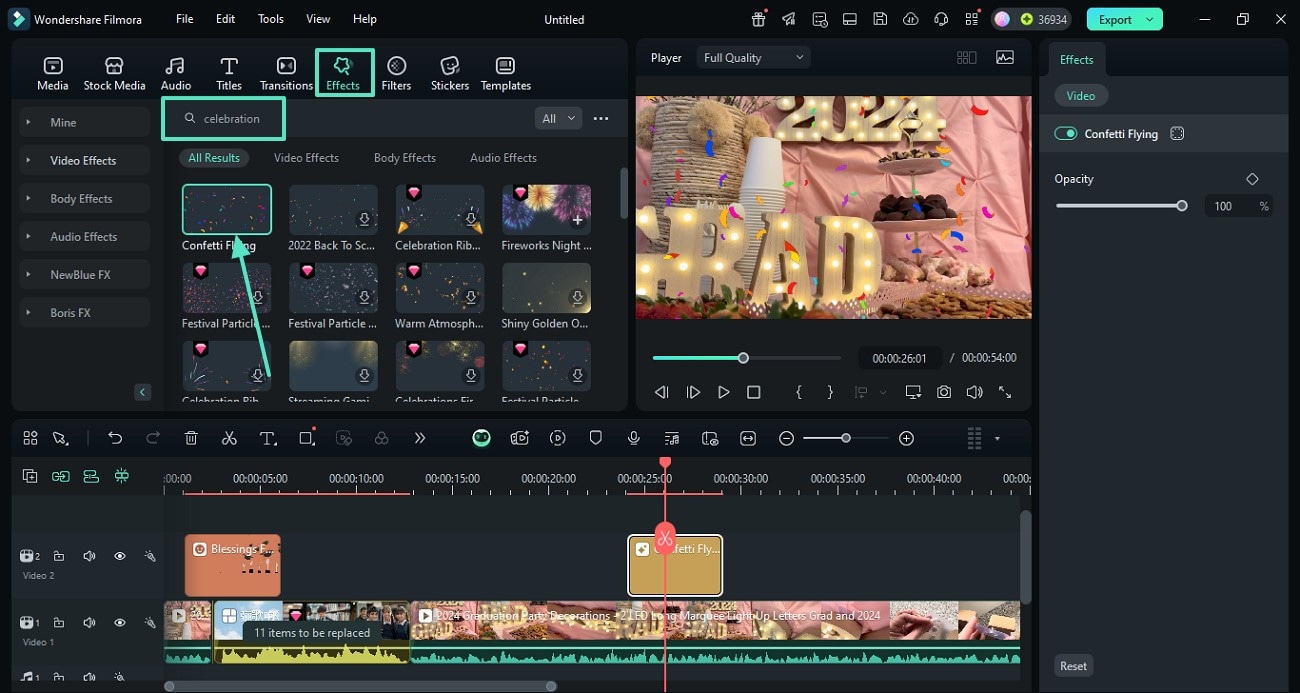Click the Text tool icon
Screen dimensions: 1300x693
coord(268,438)
